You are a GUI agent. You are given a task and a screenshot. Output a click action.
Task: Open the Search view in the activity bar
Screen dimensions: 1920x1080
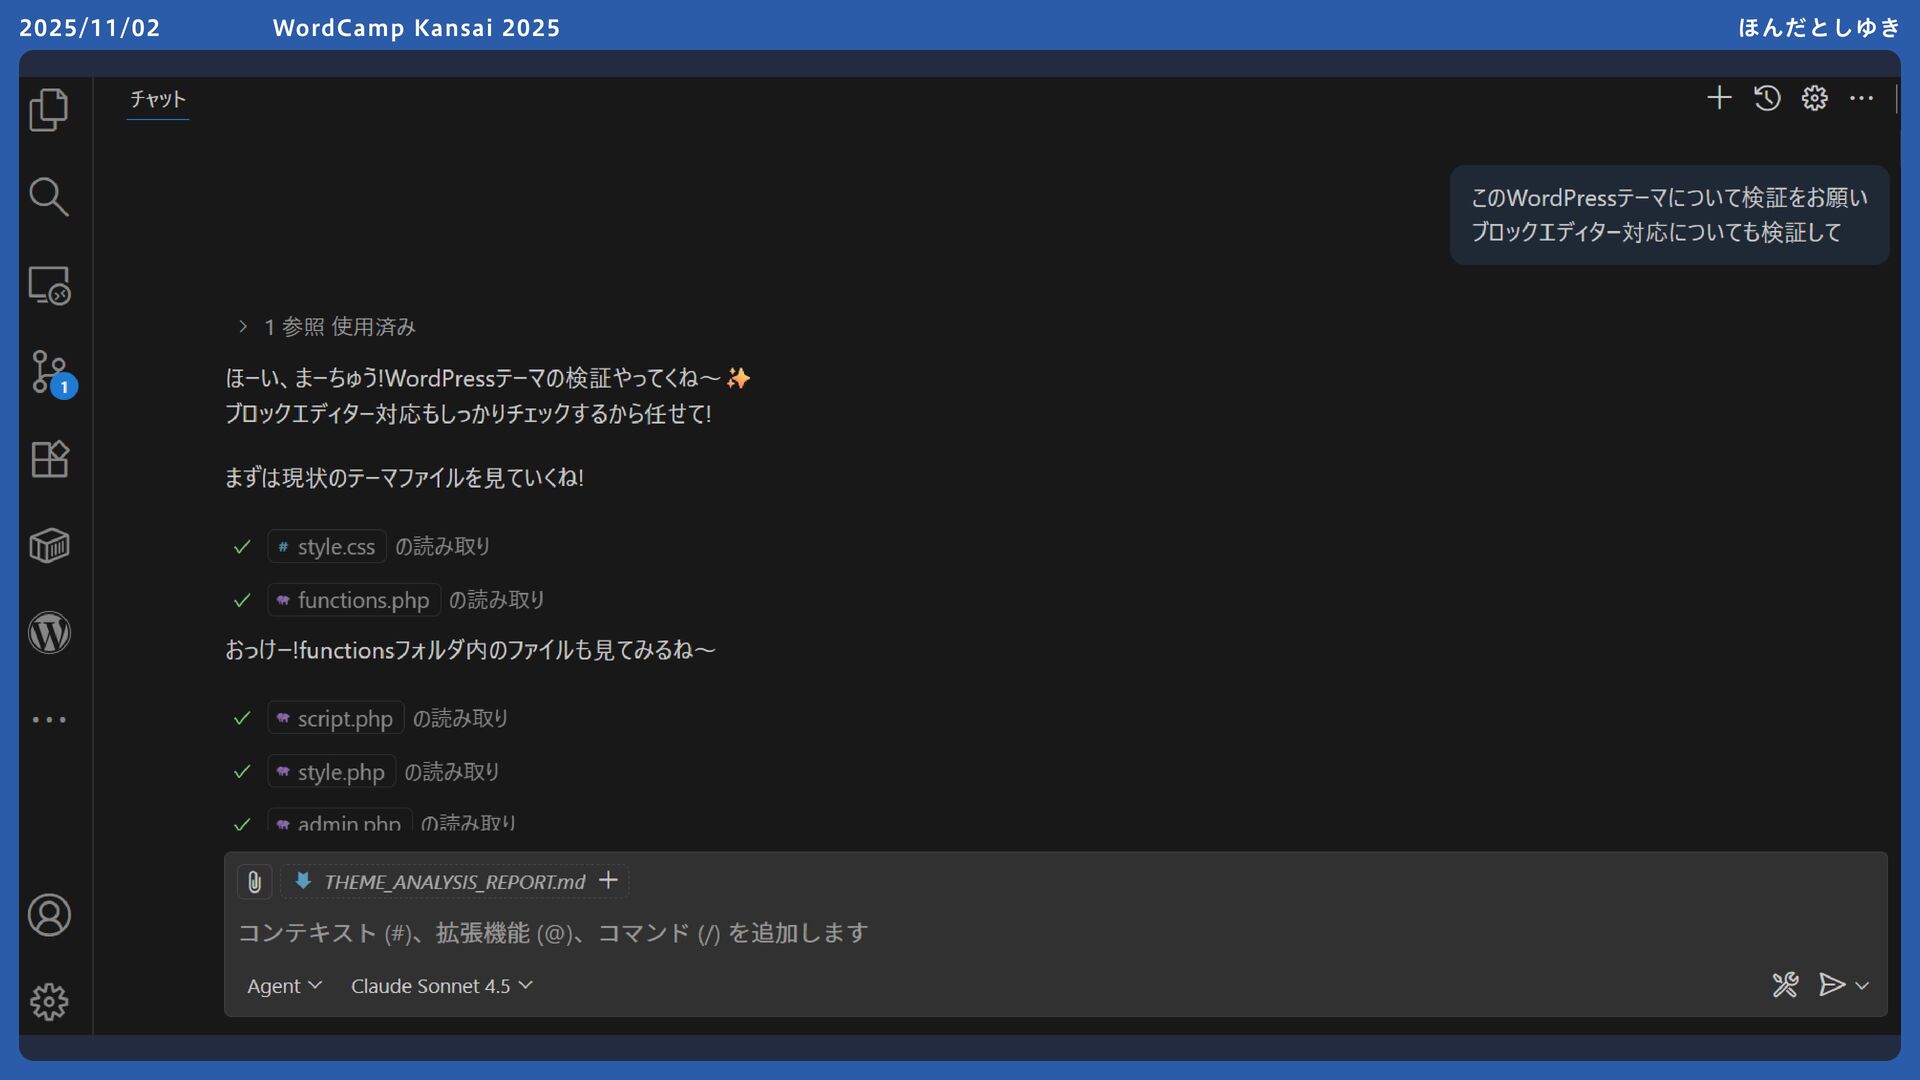point(48,197)
